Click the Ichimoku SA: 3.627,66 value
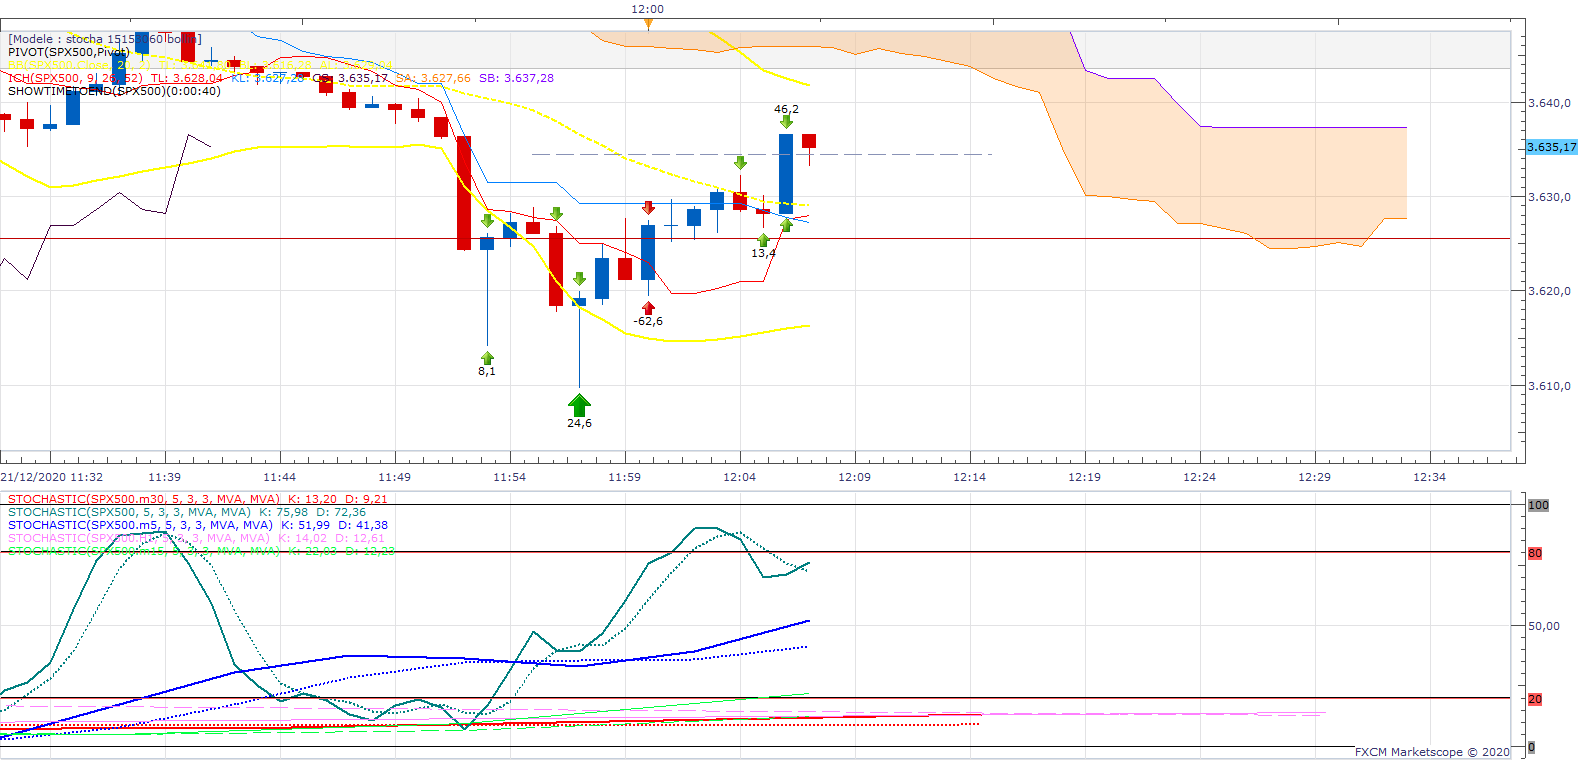Screen dimensions: 1583x760 (433, 78)
